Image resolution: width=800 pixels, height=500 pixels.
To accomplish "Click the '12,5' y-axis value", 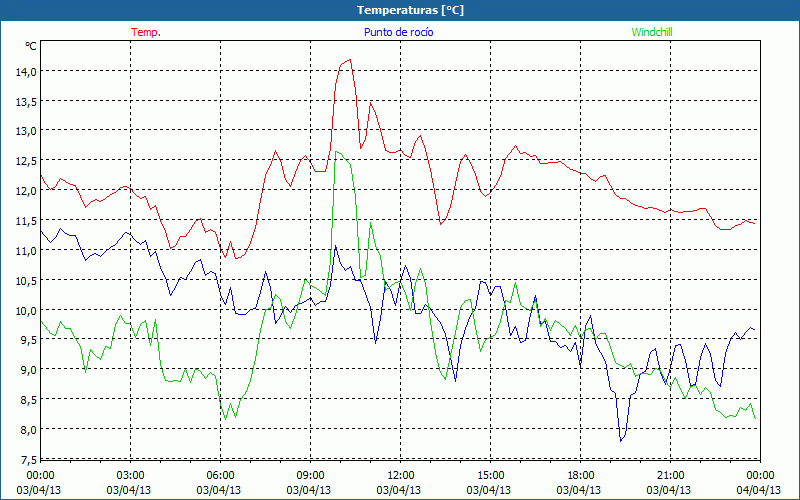I will (x=27, y=161).
